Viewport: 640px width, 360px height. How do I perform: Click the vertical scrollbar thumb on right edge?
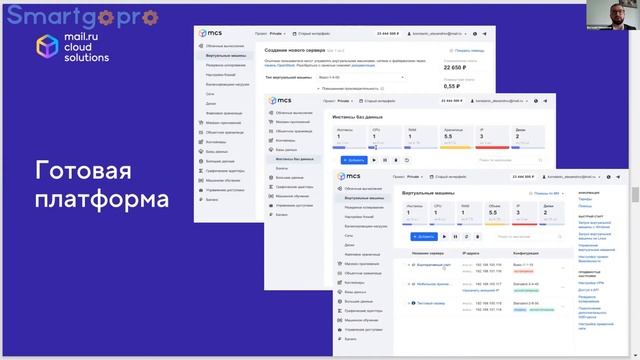pyautogui.click(x=635, y=195)
